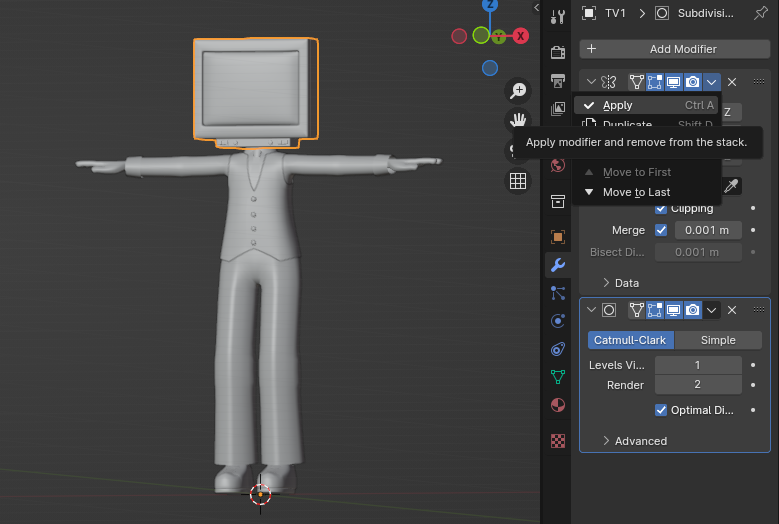The width and height of the screenshot is (779, 524).
Task: Toggle Subdivision modifier On Cage display
Action: (x=636, y=310)
